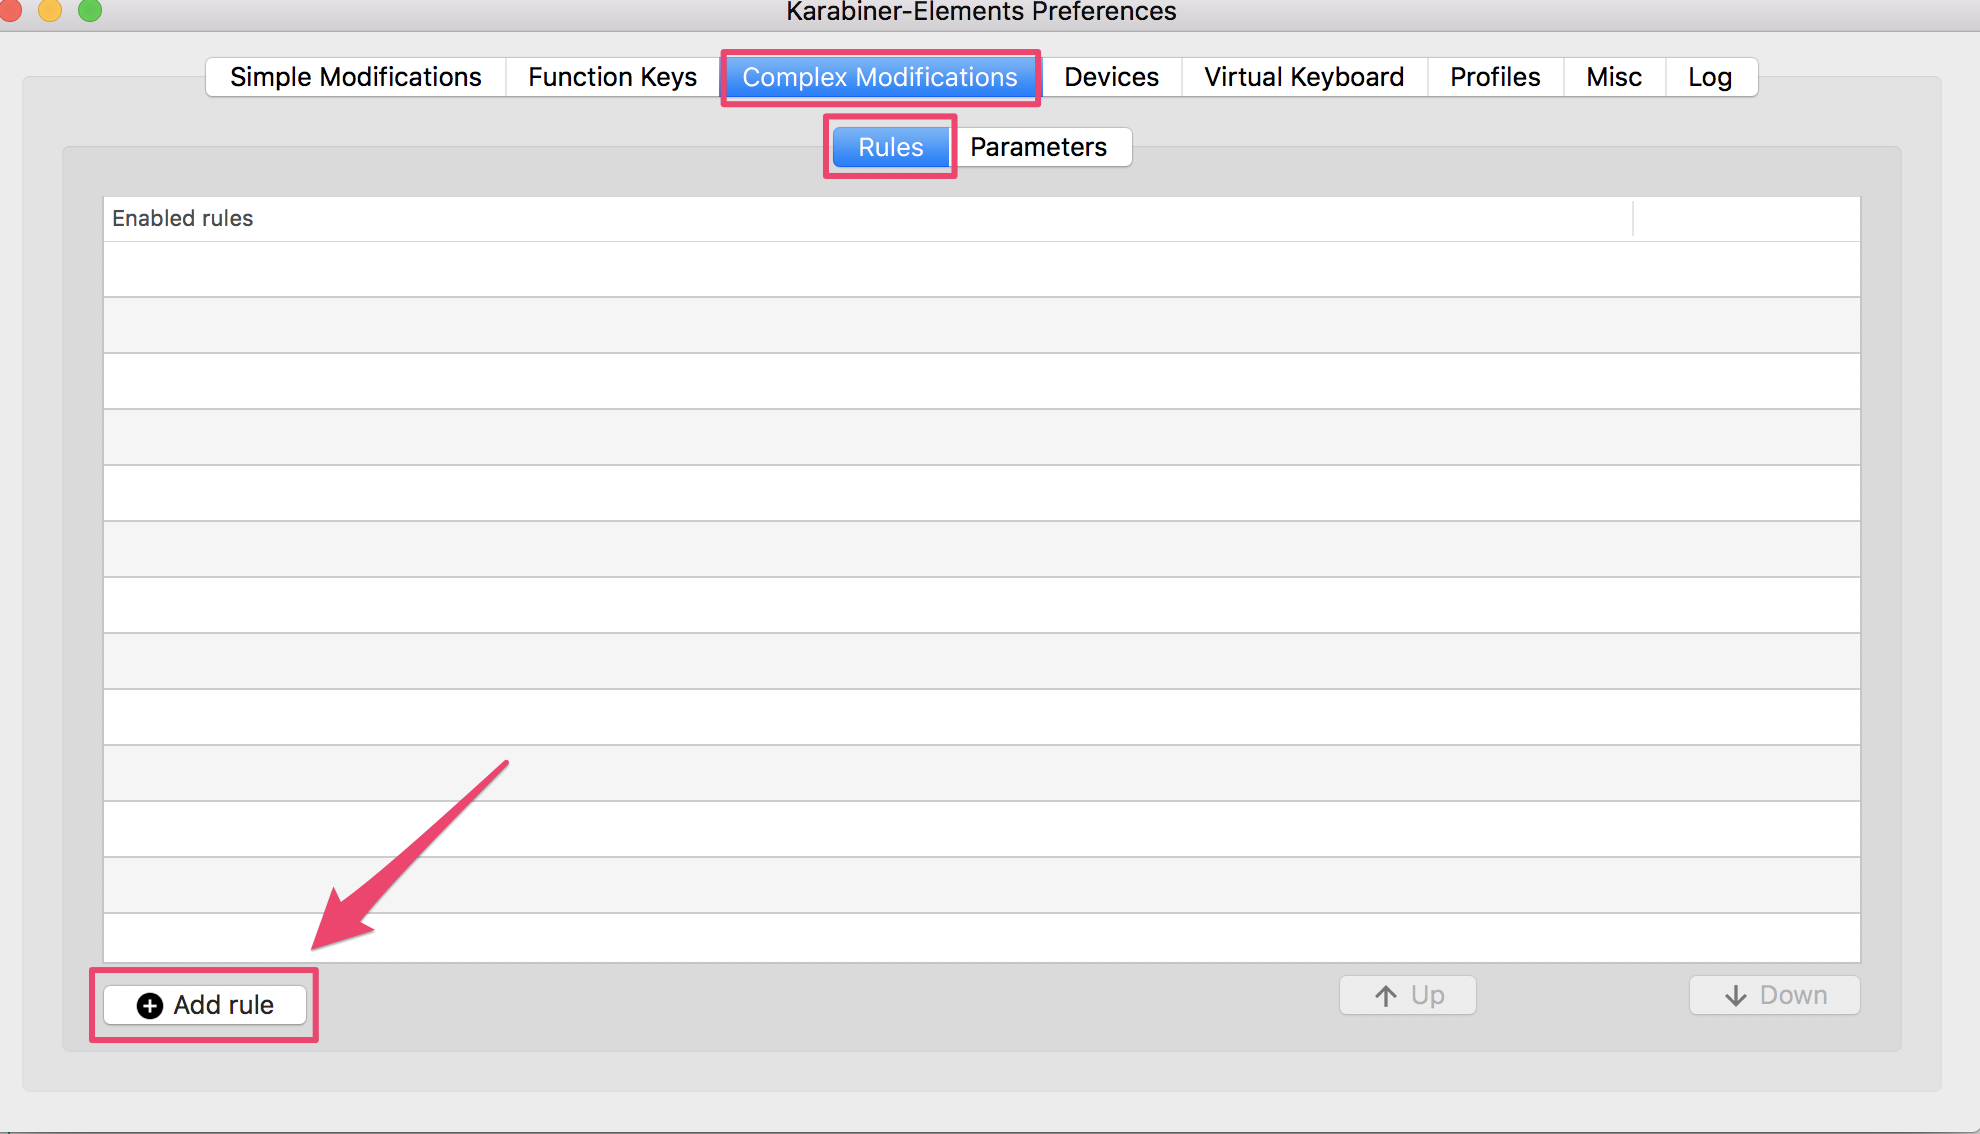Select the Rules sub-tab
The width and height of the screenshot is (1980, 1134).
click(x=890, y=147)
